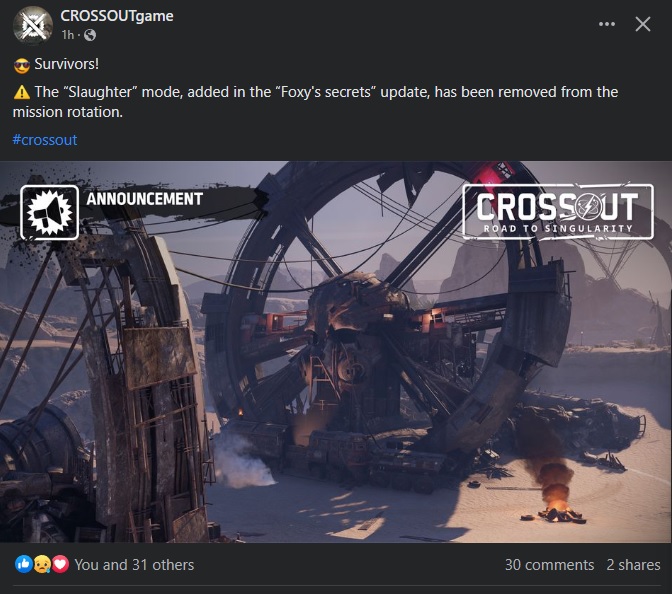Click the Slaughter mode post text
This screenshot has width=672, height=594.
click(x=315, y=102)
